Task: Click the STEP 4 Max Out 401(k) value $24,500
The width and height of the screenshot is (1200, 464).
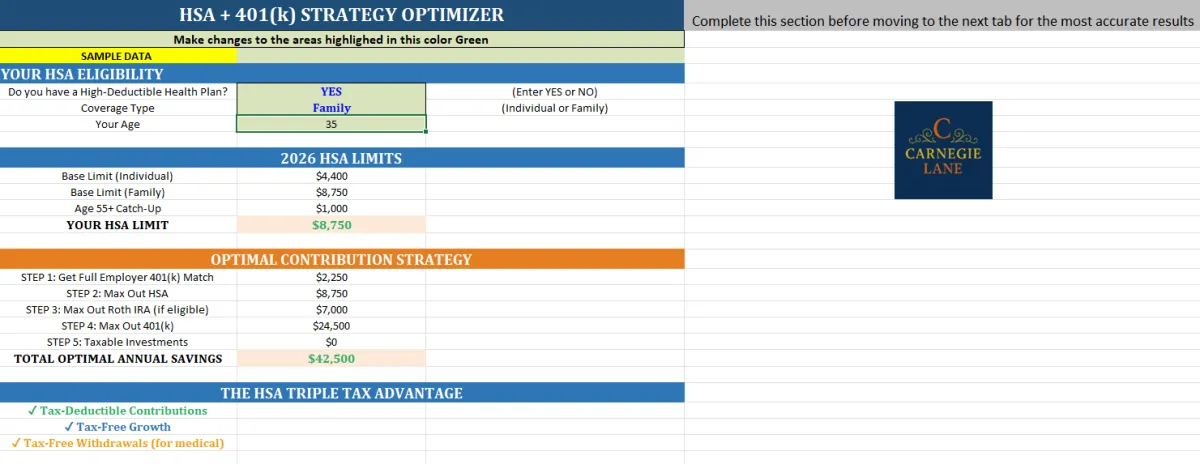Action: (x=331, y=326)
